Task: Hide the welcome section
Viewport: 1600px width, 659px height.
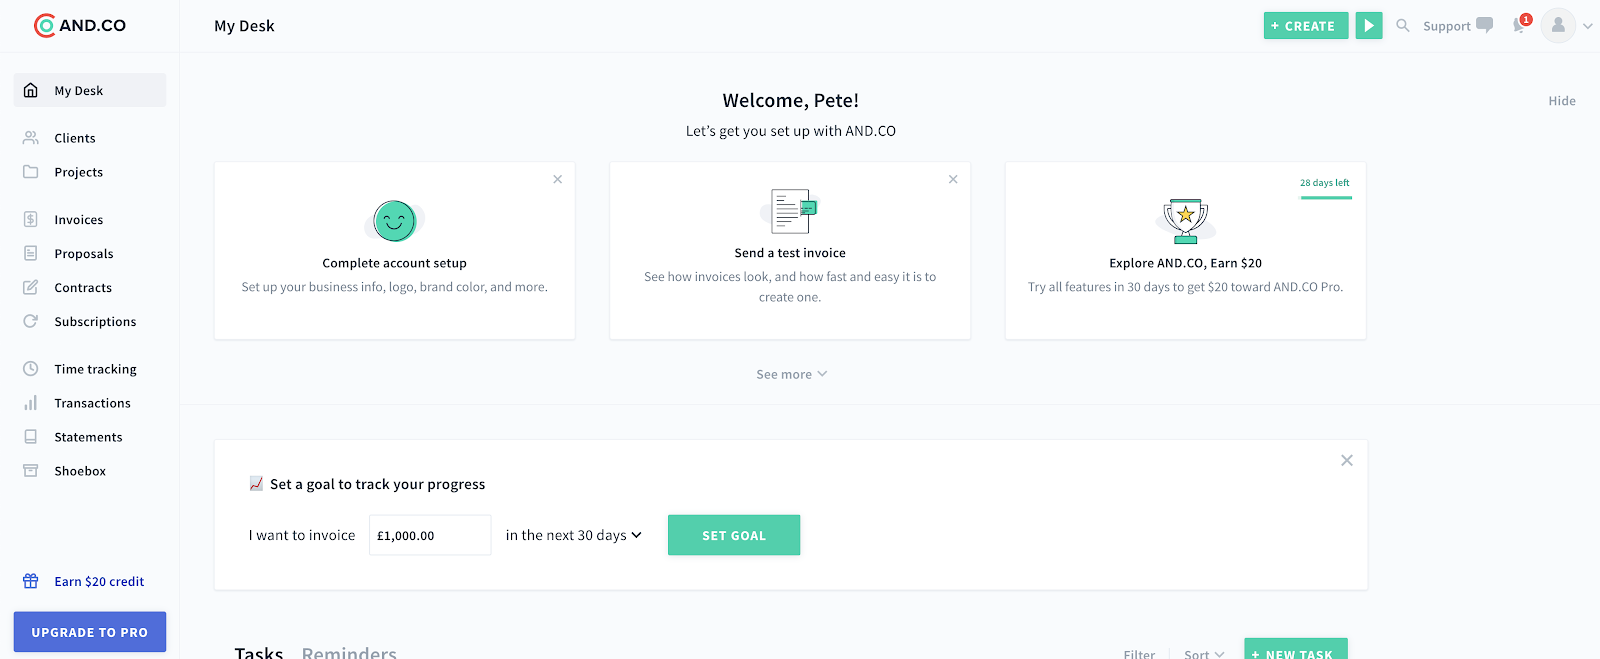Action: 1562,101
